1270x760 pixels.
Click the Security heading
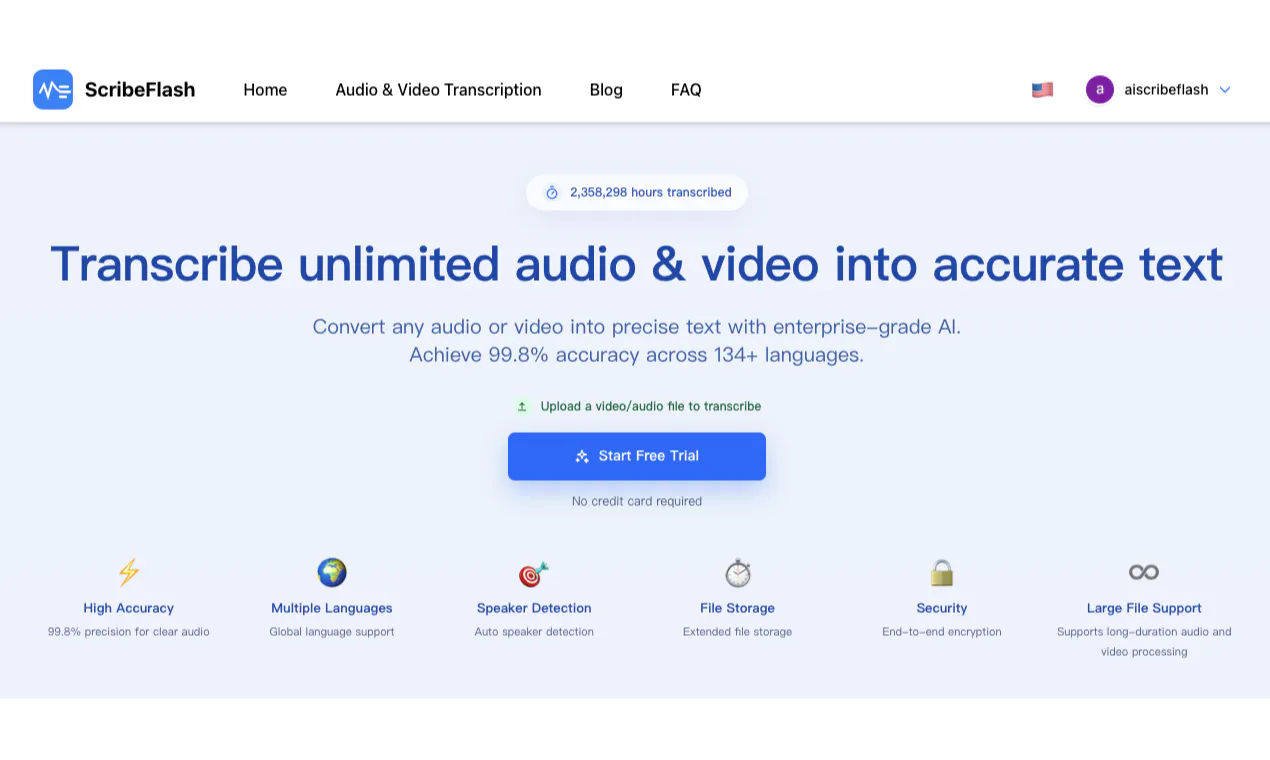[942, 608]
